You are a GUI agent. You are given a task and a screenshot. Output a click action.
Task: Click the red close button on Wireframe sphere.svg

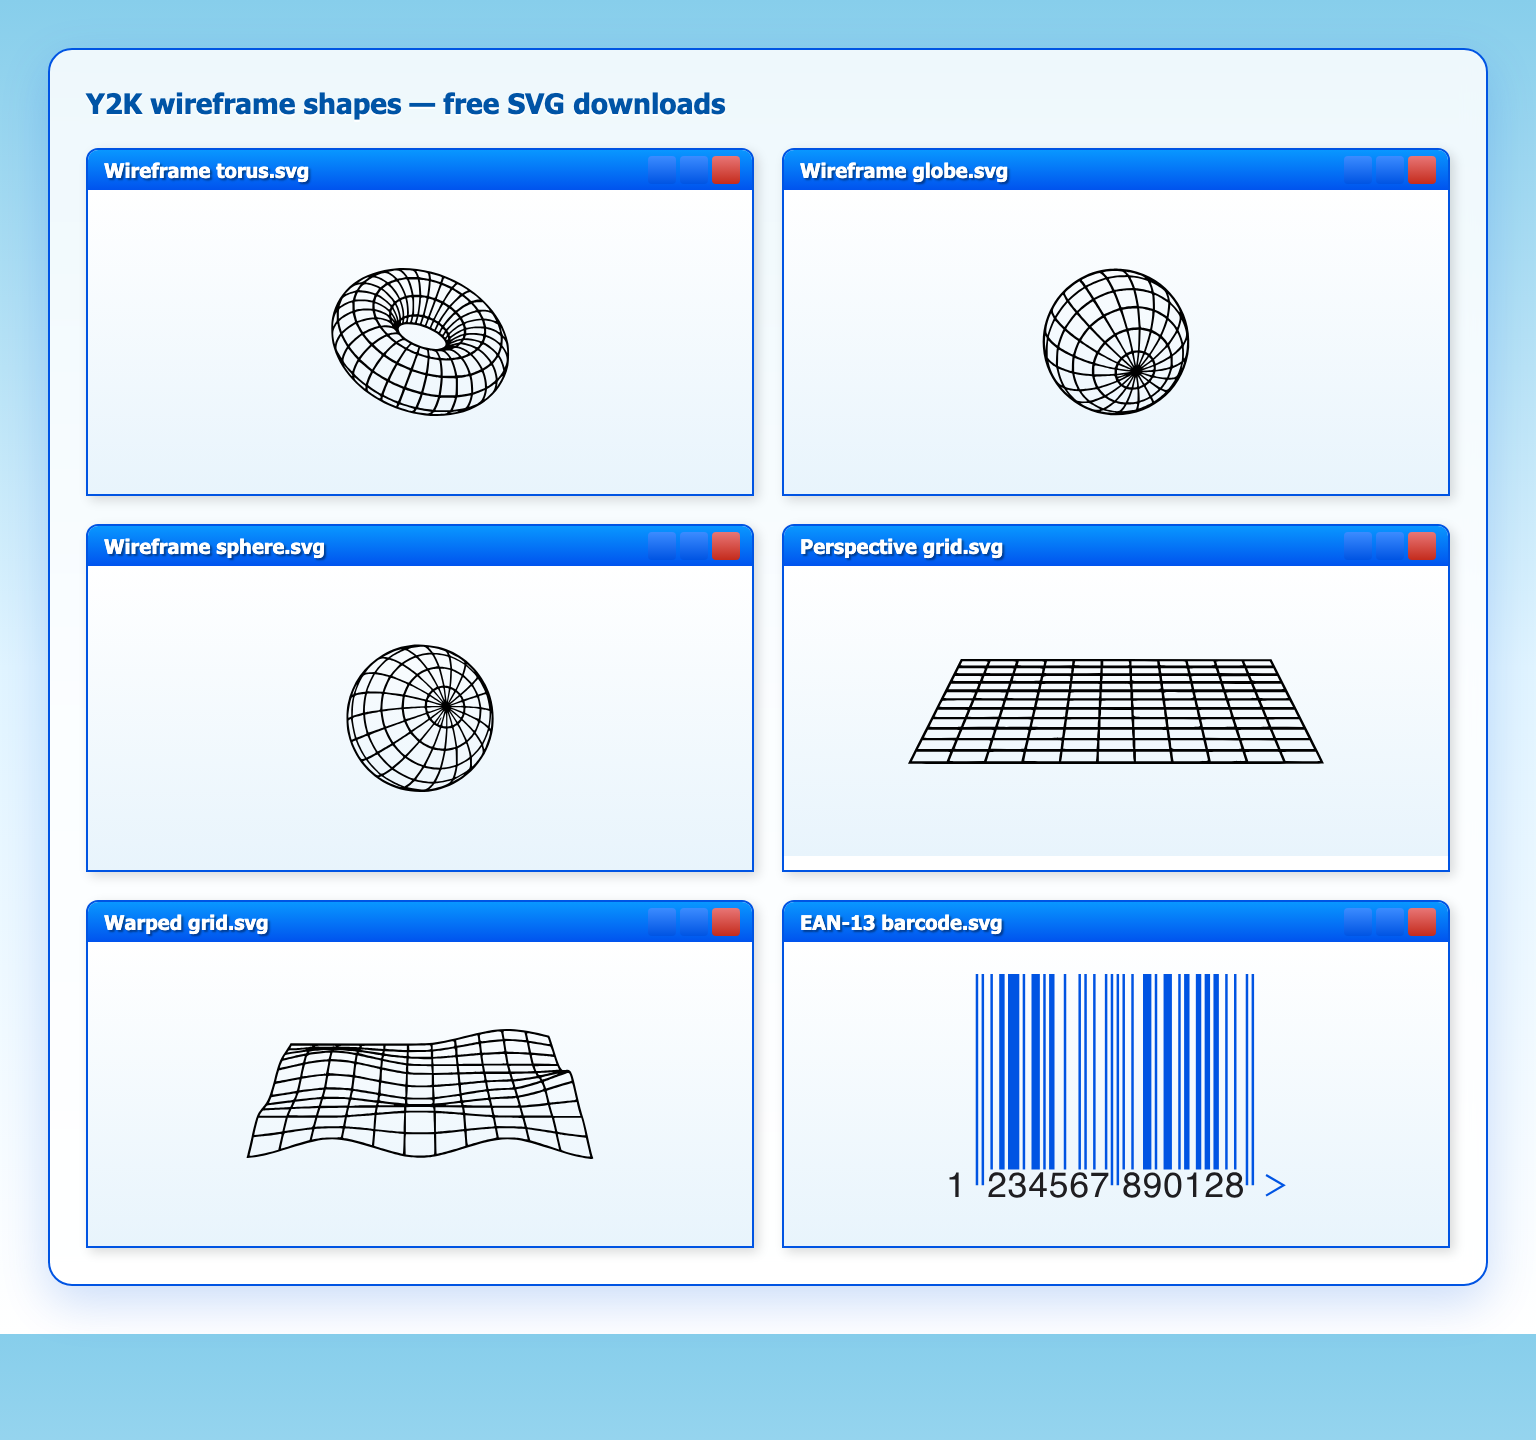[x=726, y=546]
